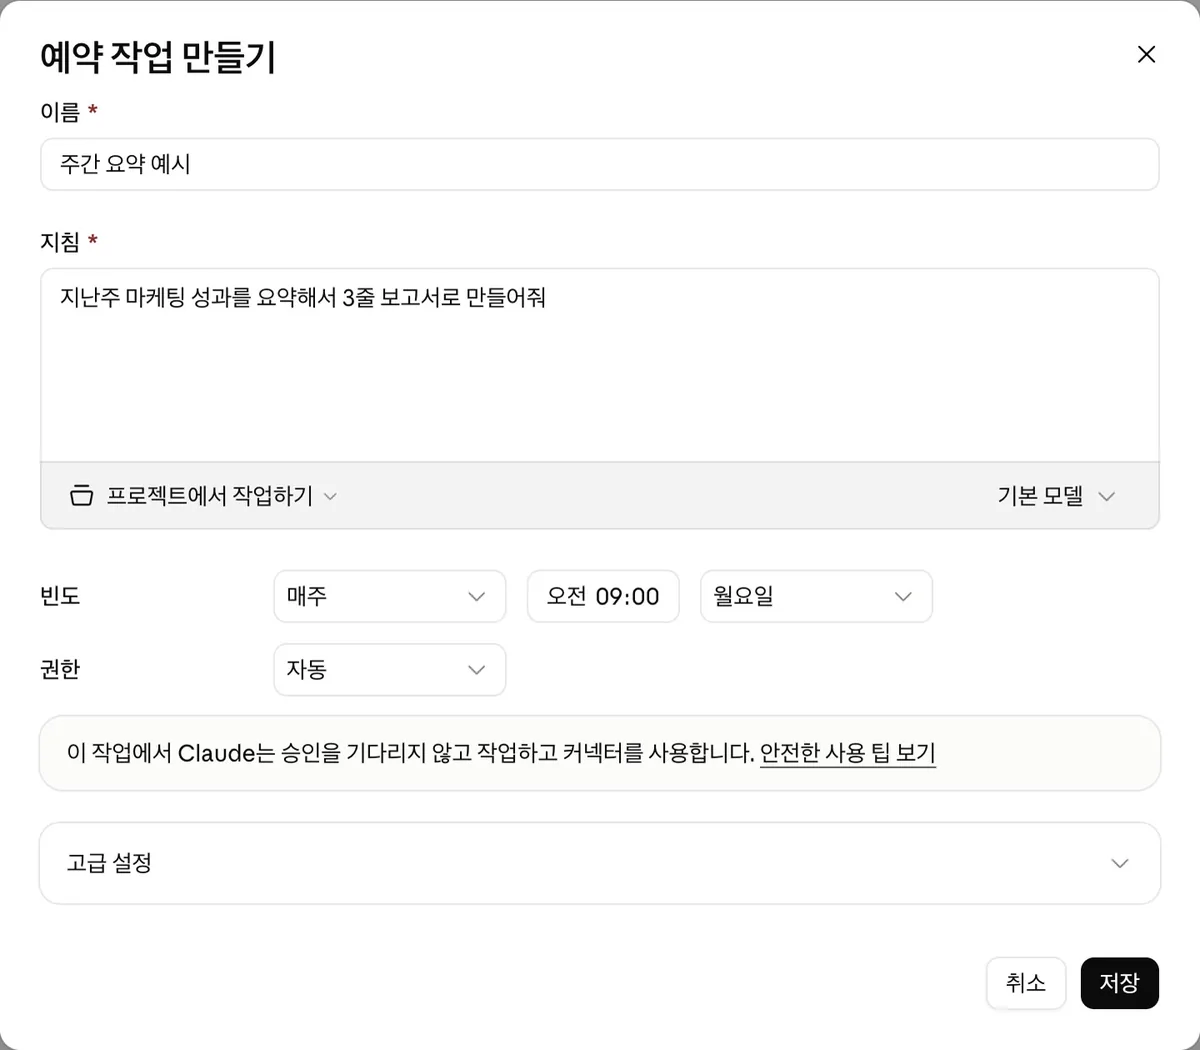1200x1050 pixels.
Task: Click the project folder icon
Action: [82, 496]
